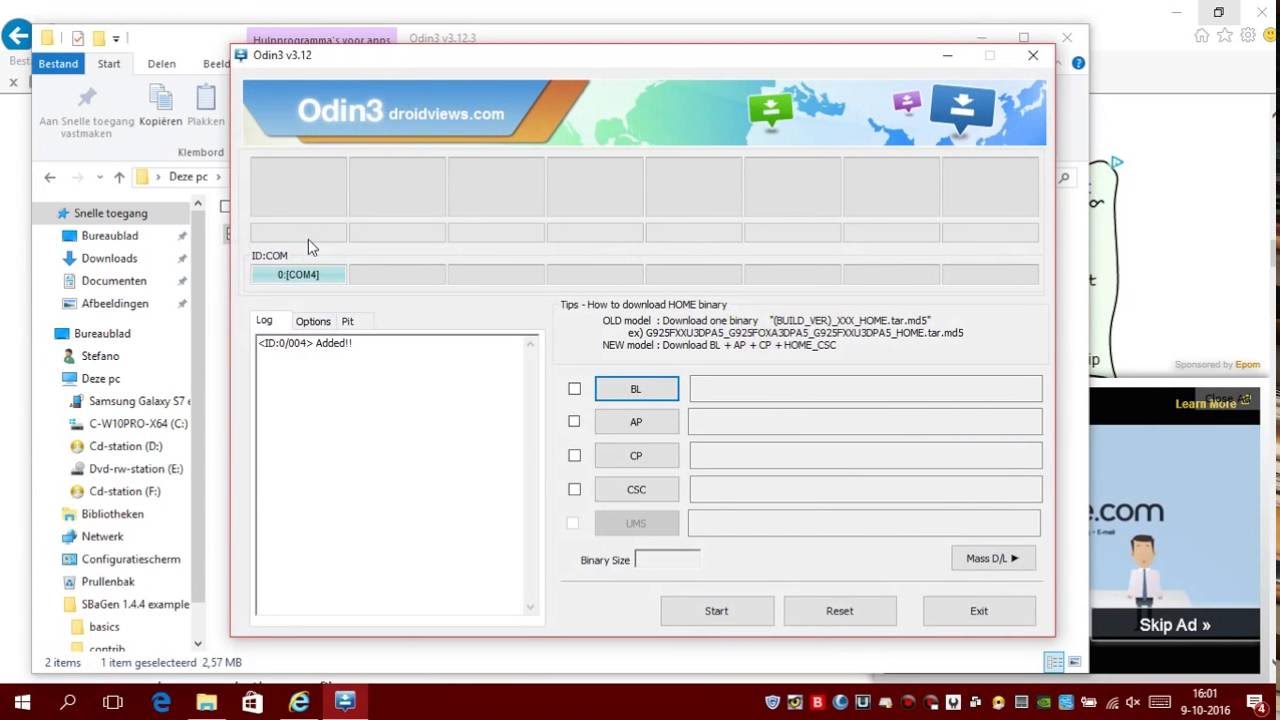This screenshot has height=720, width=1280.
Task: Select Netwerk in navigation pane
Action: click(102, 537)
